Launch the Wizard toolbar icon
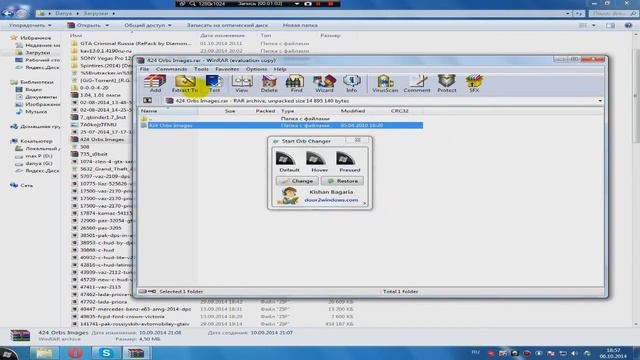Viewport: 640px width, 360px height. point(324,83)
